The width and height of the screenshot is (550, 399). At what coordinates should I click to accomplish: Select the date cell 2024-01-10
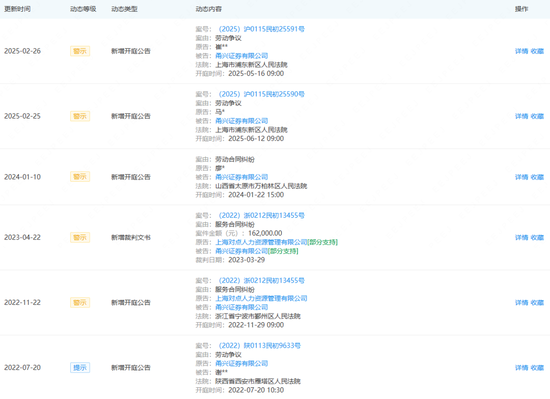(x=22, y=177)
